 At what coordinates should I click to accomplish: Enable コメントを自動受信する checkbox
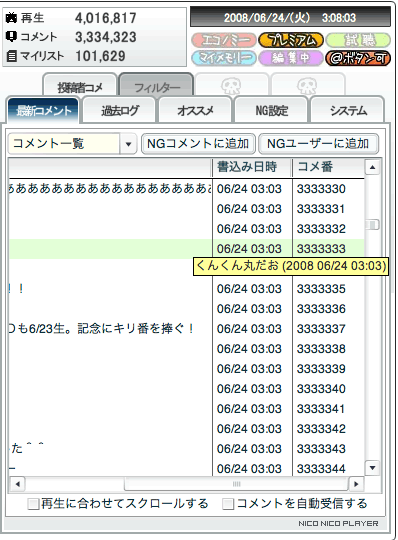(x=228, y=504)
